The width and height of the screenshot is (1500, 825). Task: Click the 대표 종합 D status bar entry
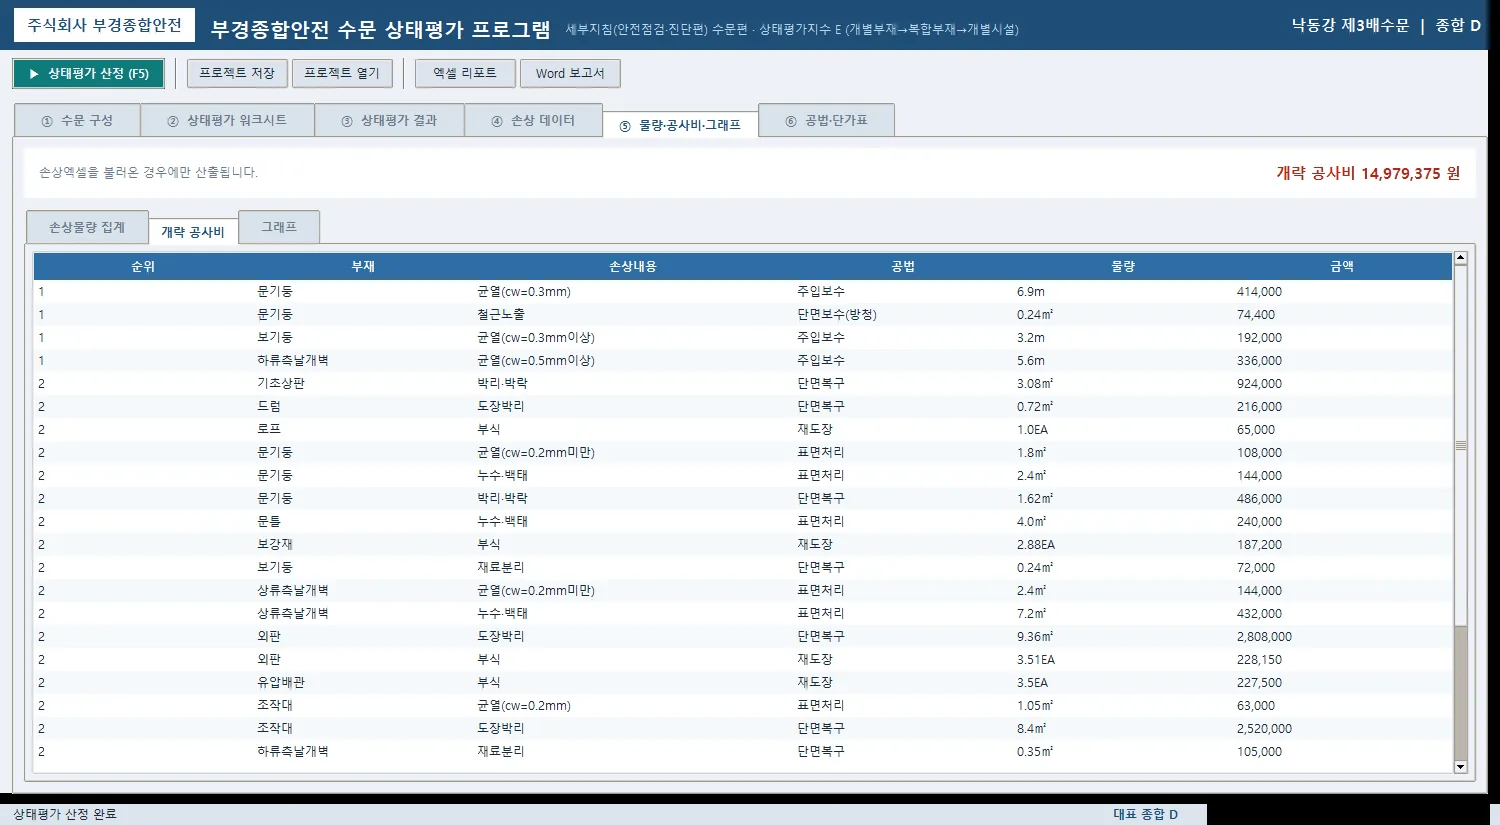[x=1146, y=814]
